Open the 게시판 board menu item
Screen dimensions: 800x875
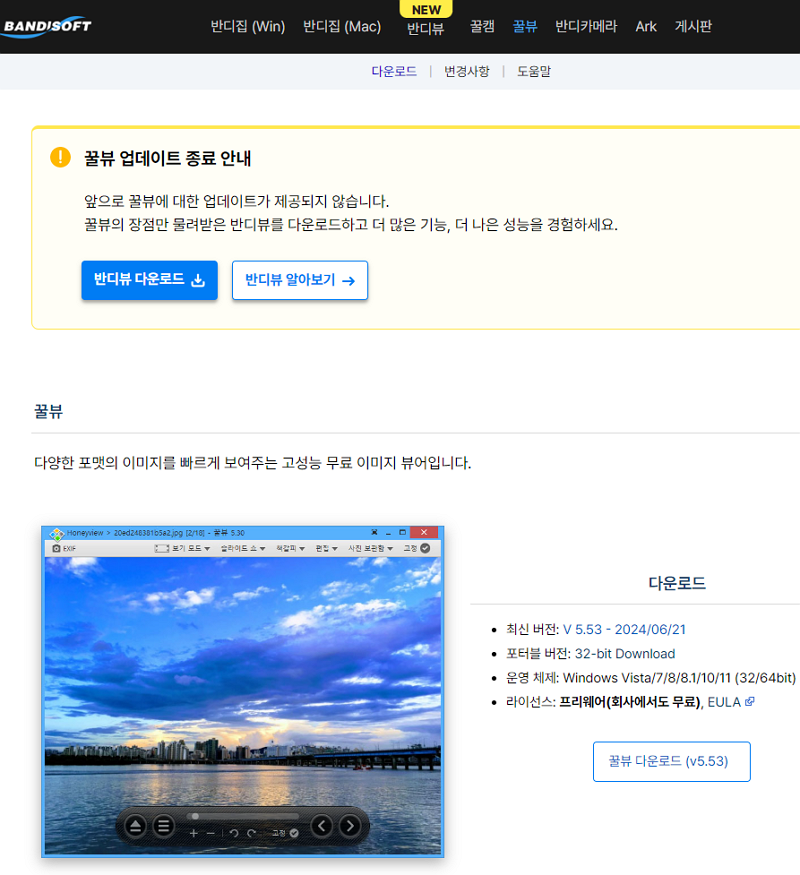[693, 26]
